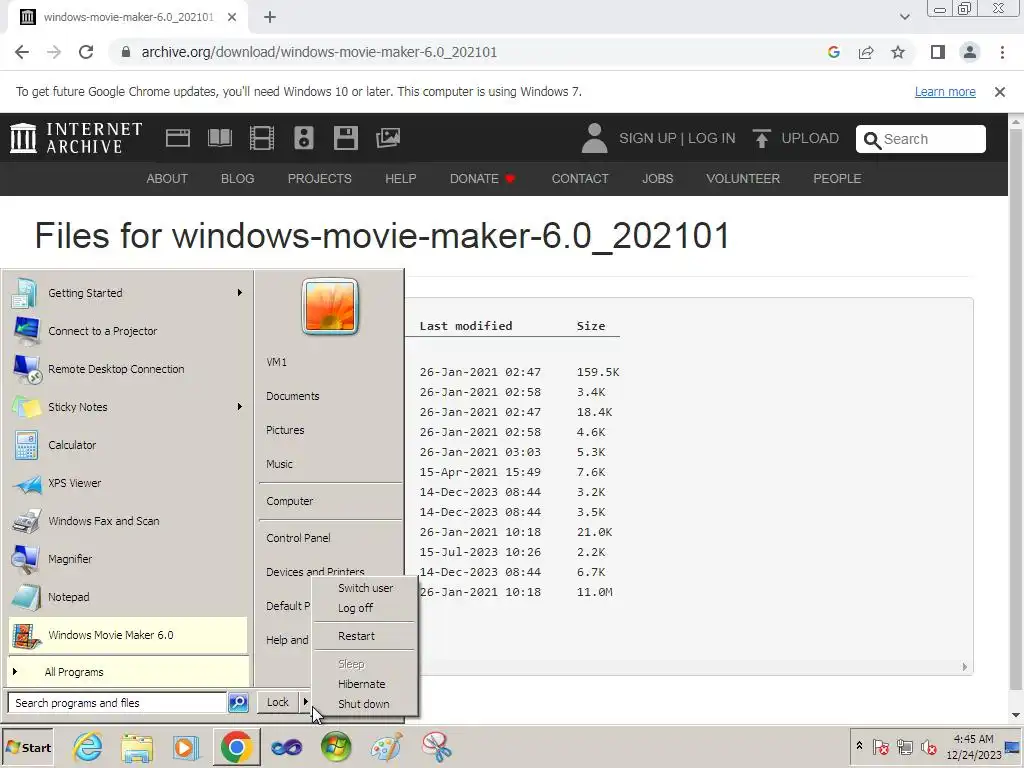Open Magnifier from Start menu

129,559
